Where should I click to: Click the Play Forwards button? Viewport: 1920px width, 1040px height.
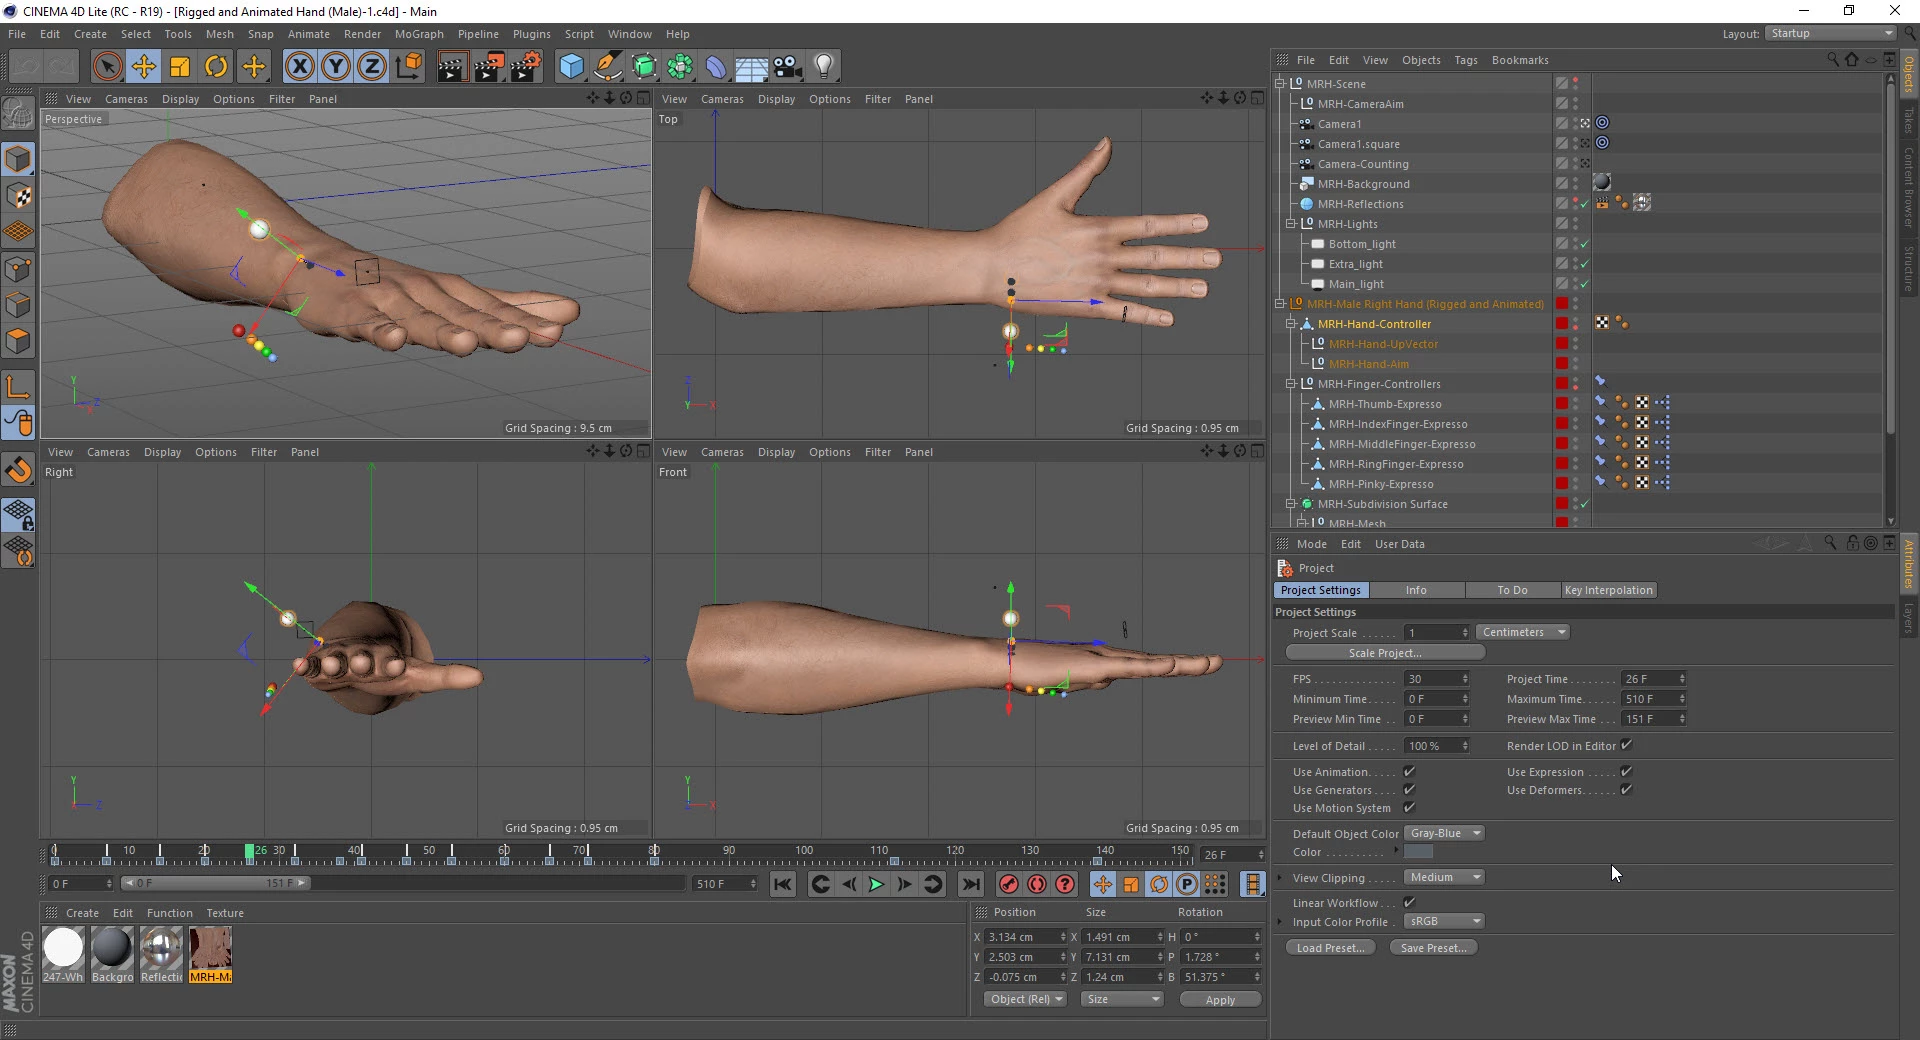point(876,884)
